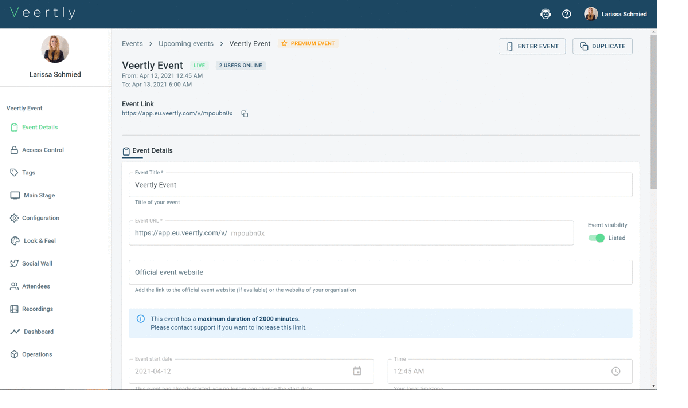Click the sidebar profile photo

tap(55, 49)
